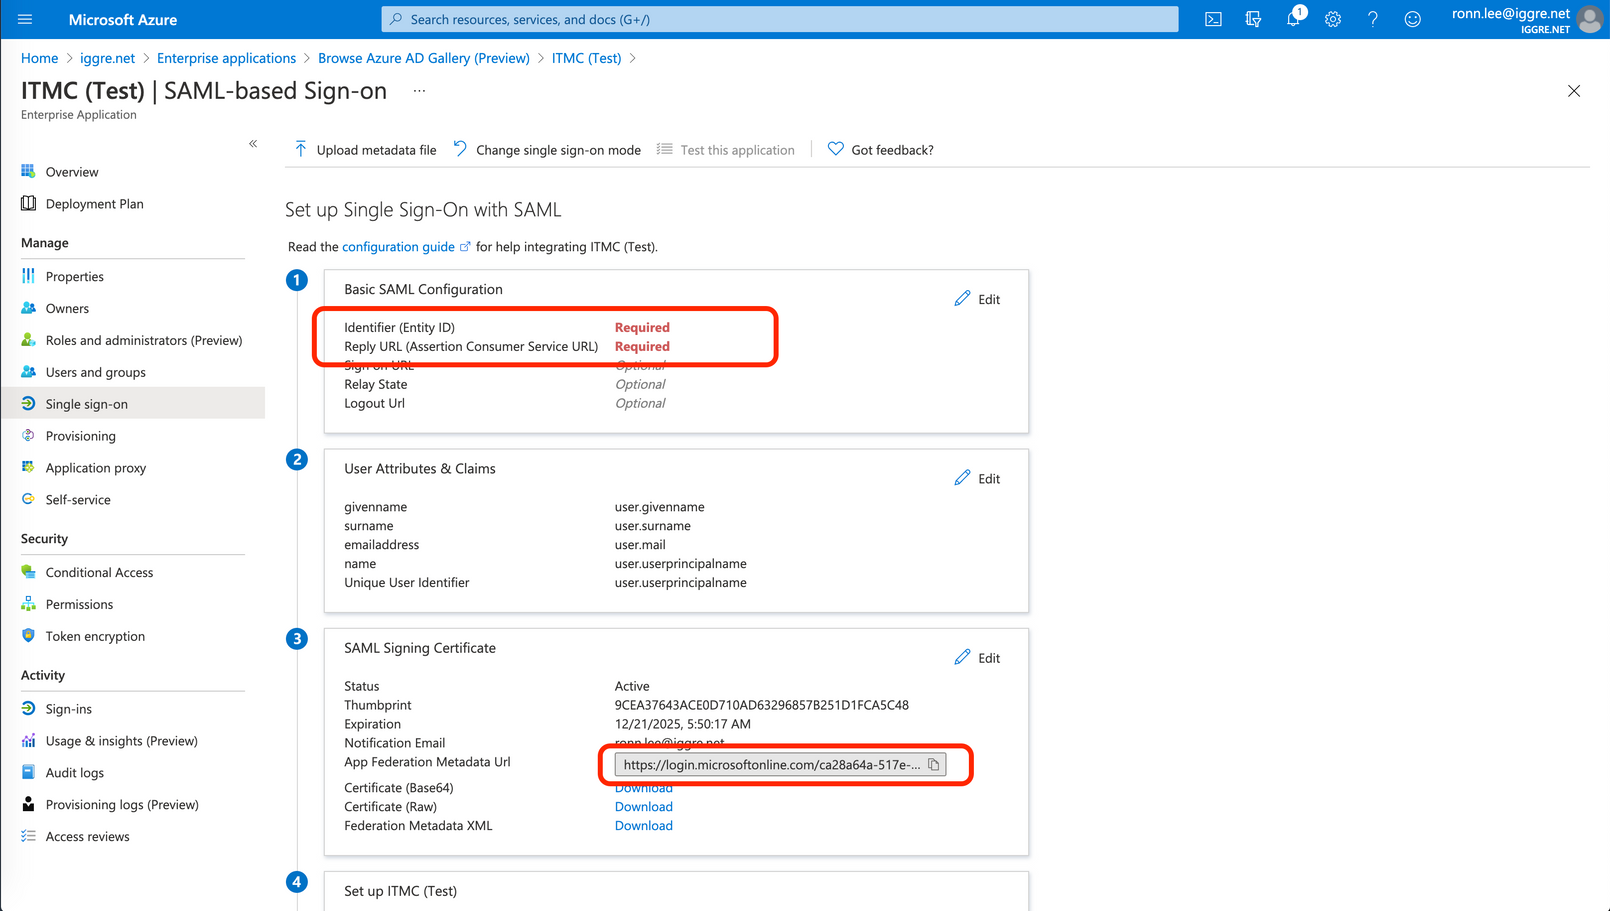
Task: Go to the Home breadcrumb
Action: [40, 58]
